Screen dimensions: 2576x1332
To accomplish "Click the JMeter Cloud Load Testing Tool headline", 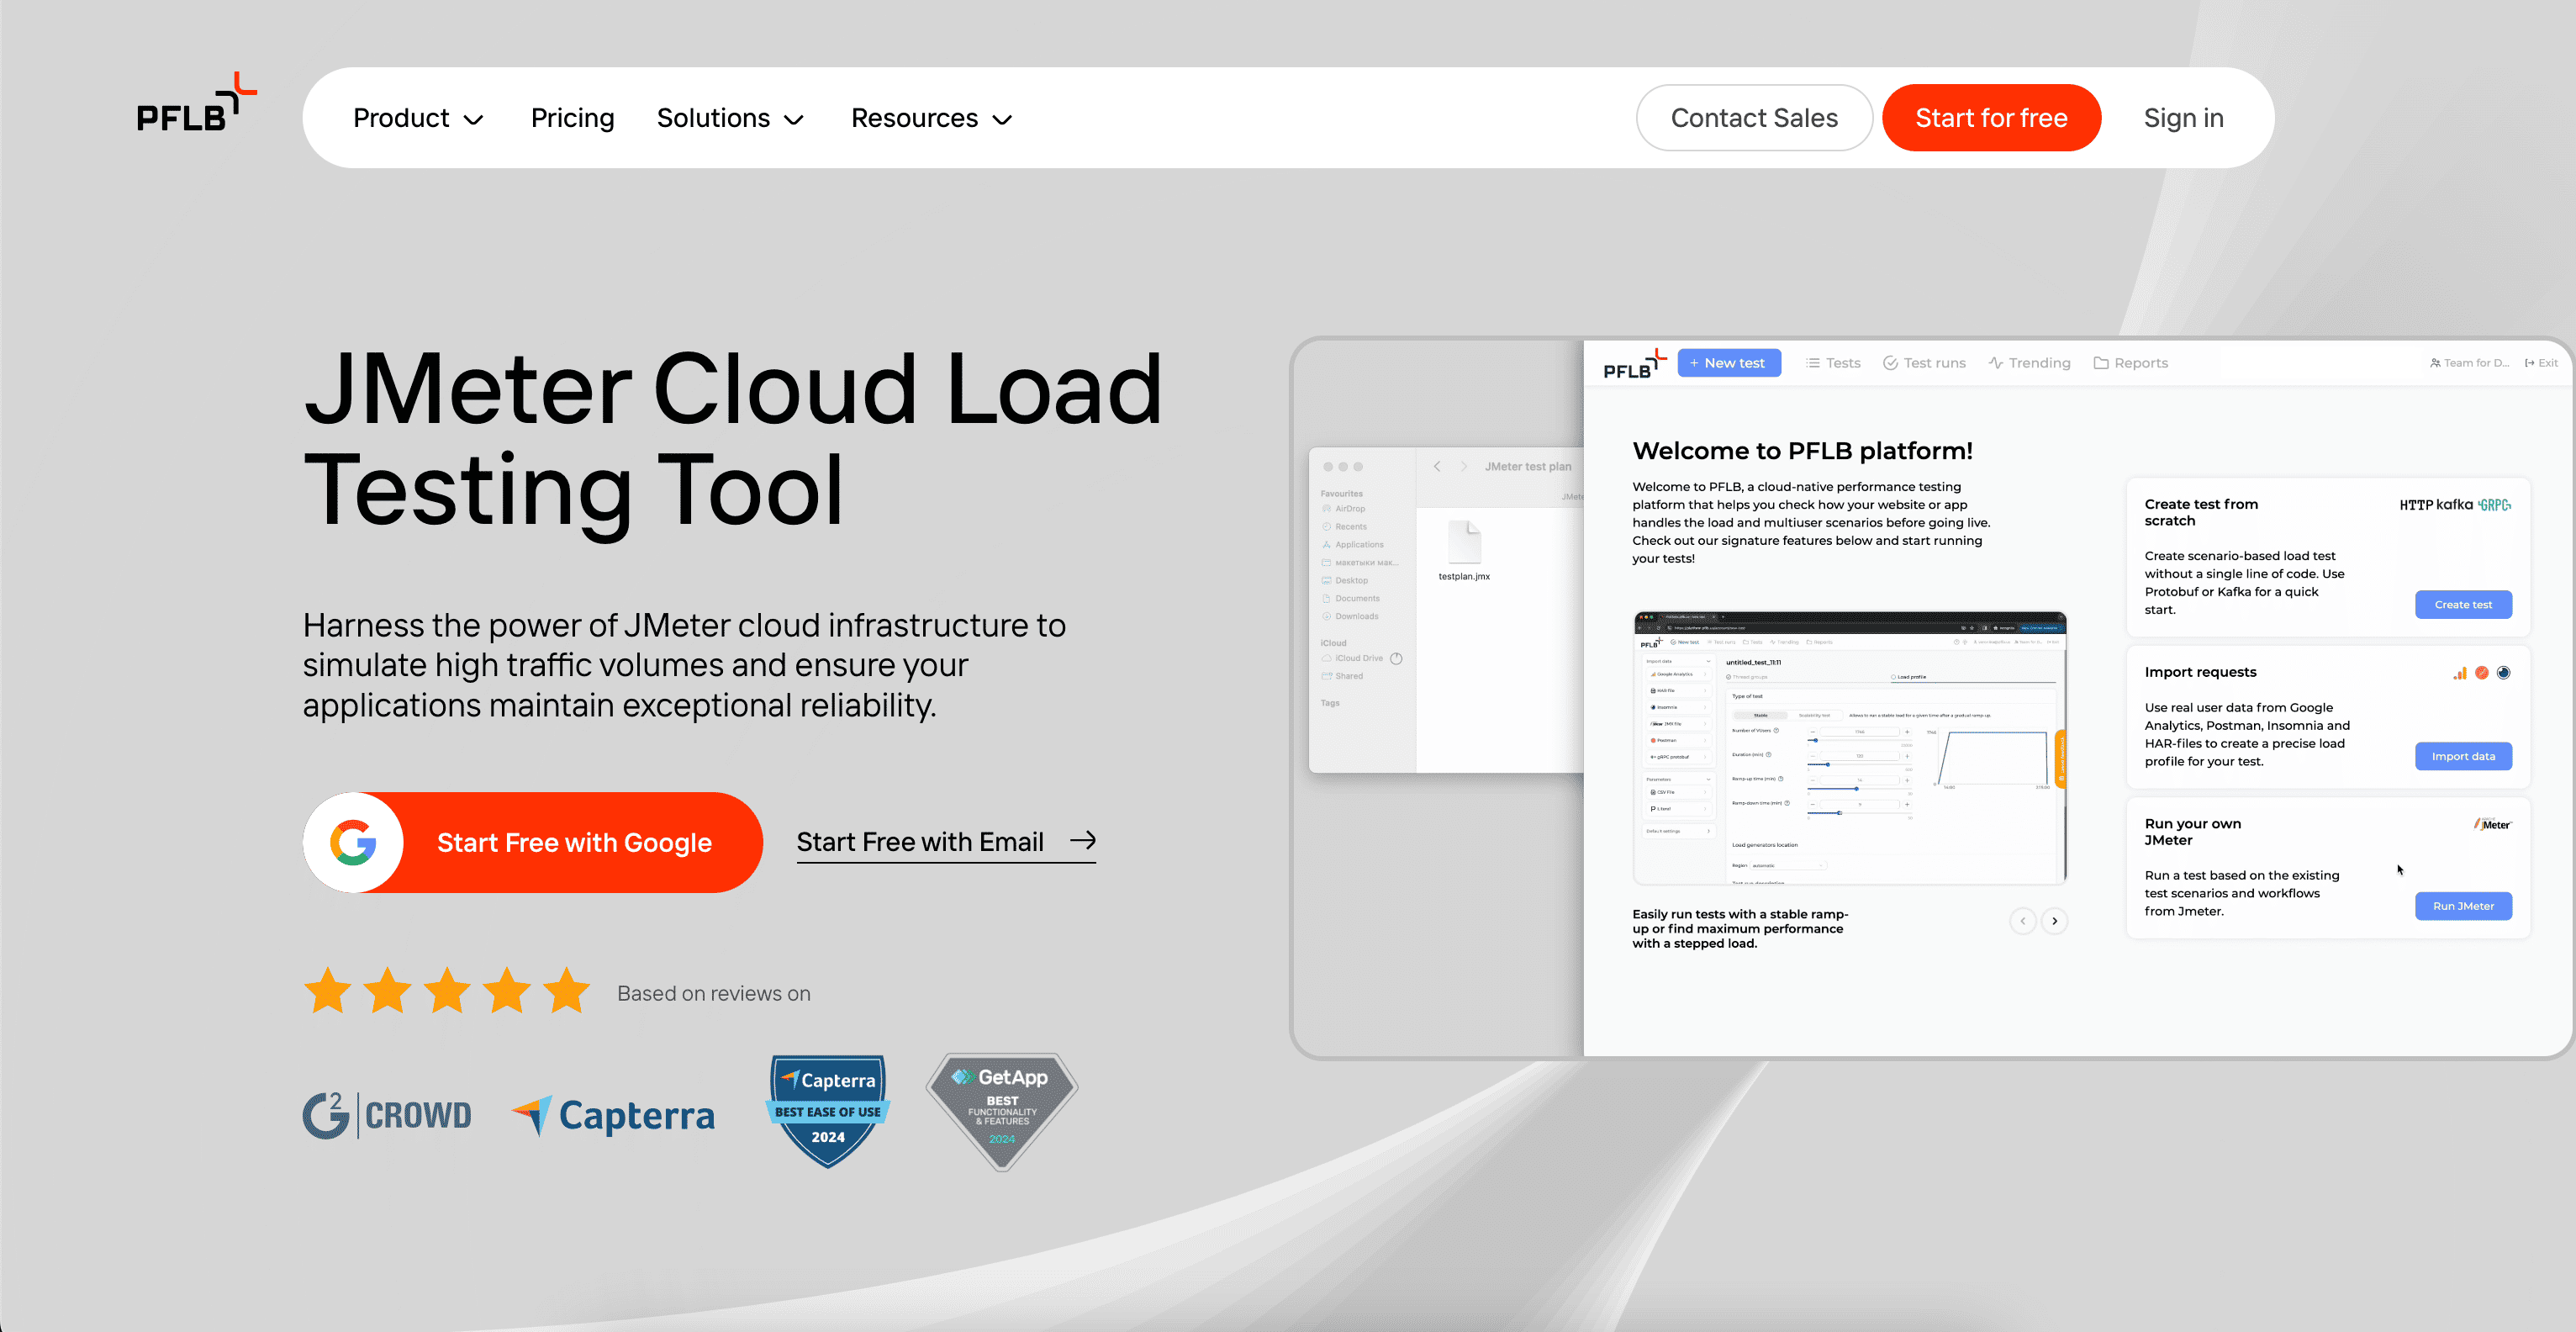I will 733,438.
